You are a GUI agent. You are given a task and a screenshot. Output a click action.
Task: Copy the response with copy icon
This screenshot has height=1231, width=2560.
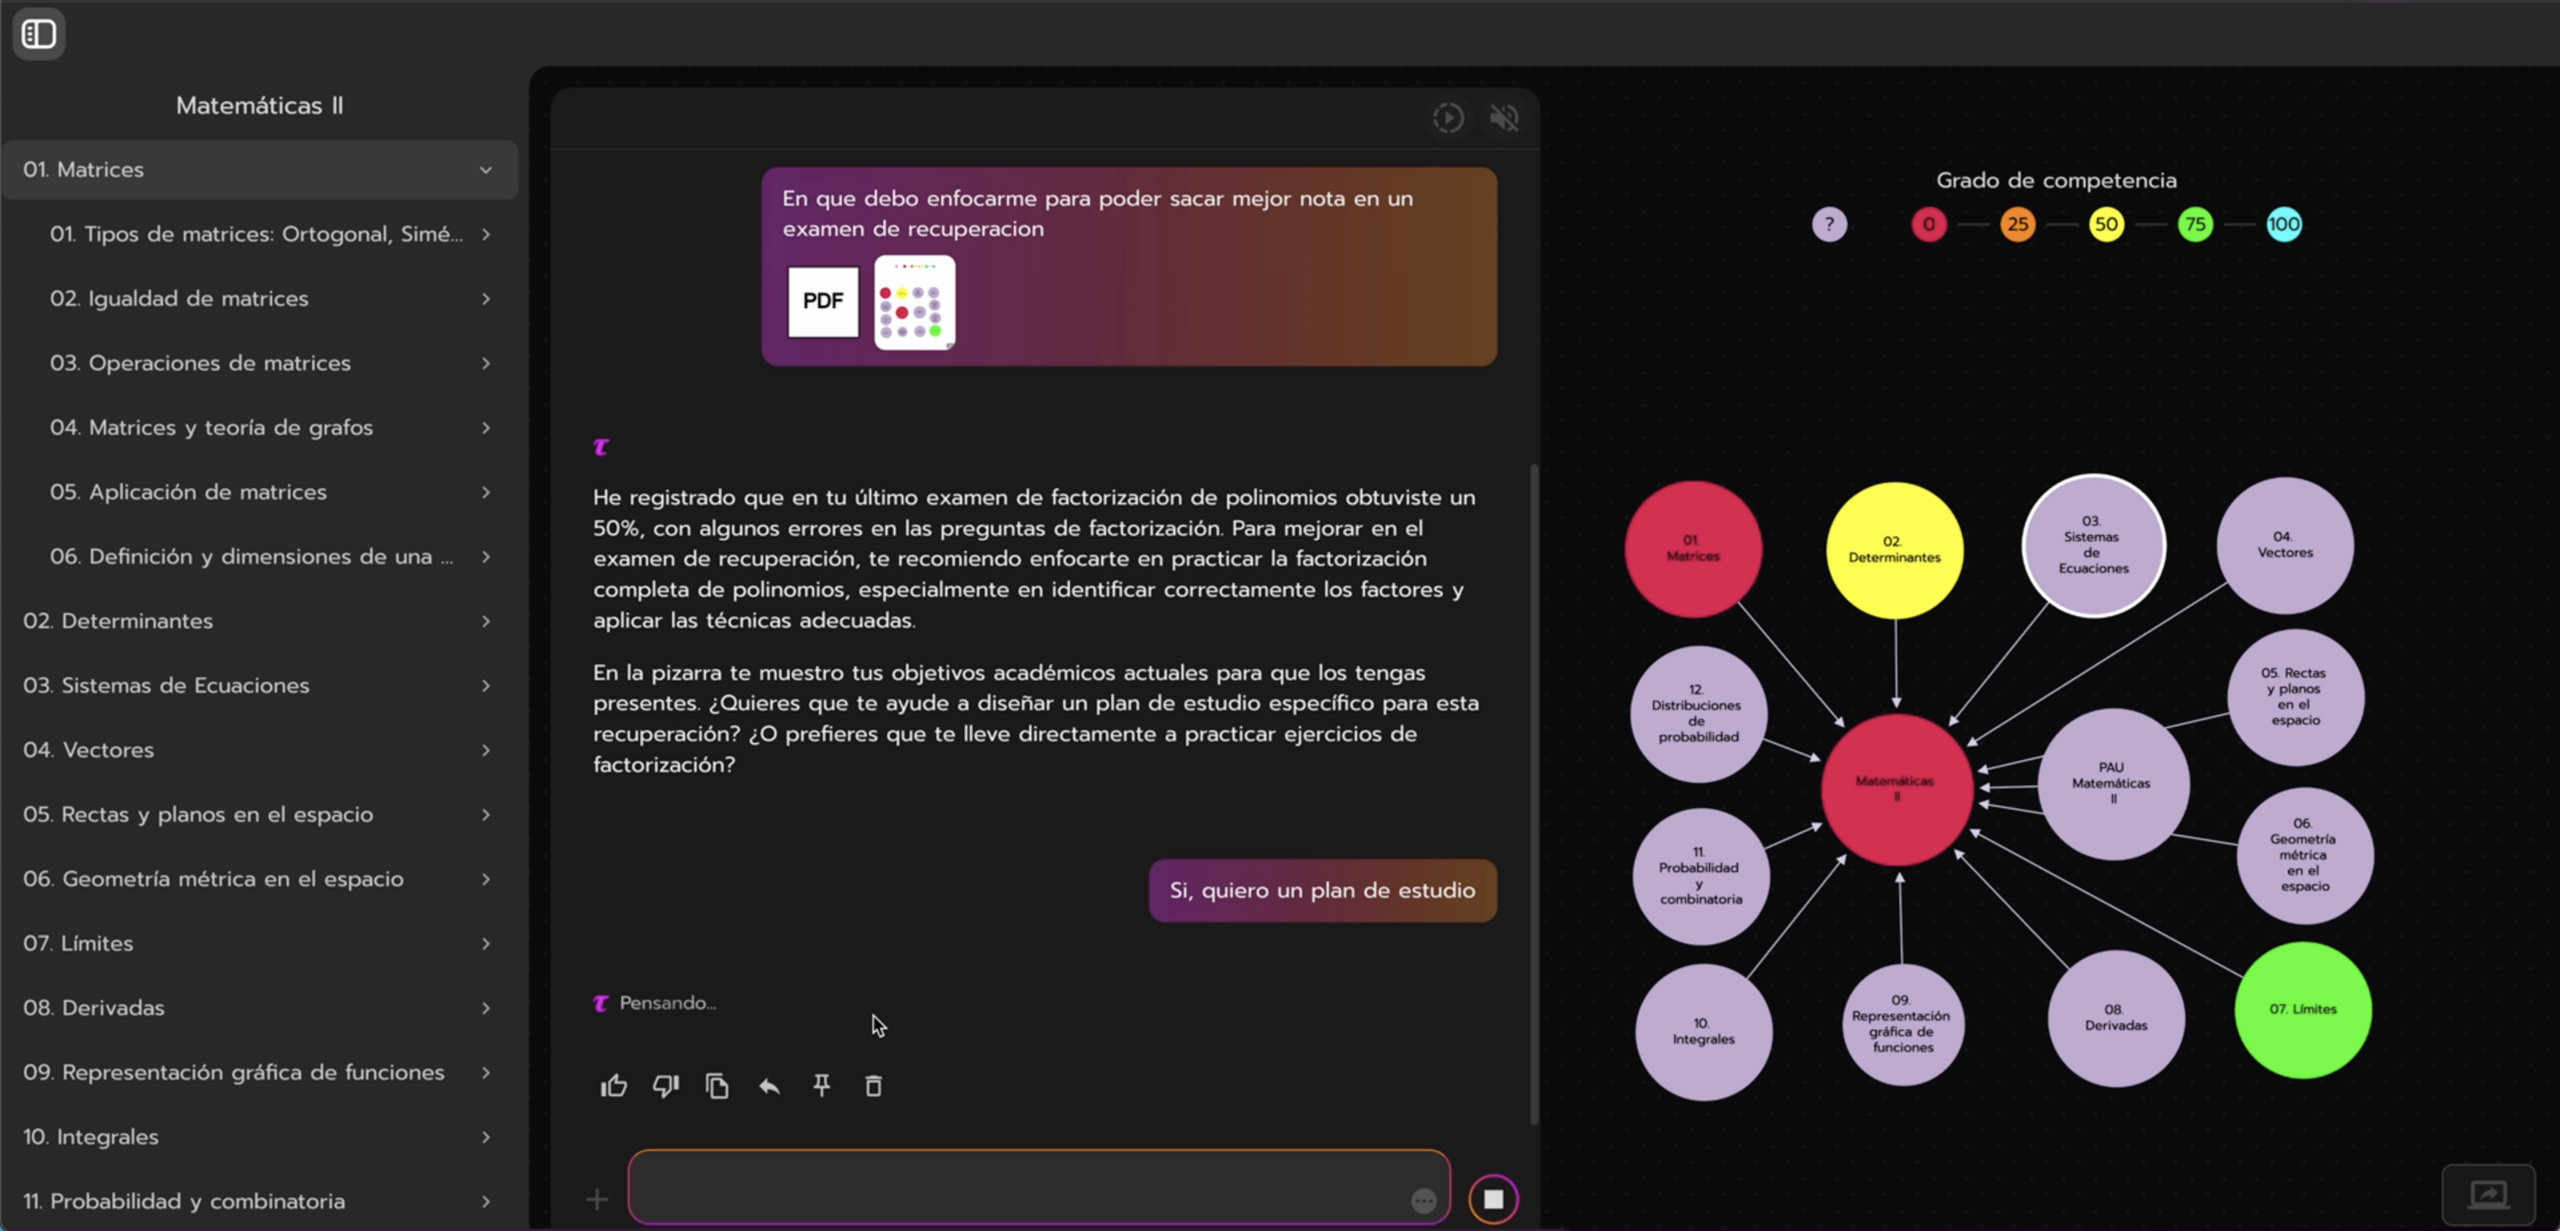tap(717, 1086)
